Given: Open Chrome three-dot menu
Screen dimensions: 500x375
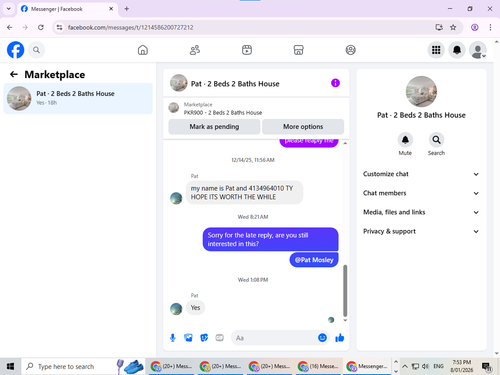Looking at the screenshot, I should (490, 27).
